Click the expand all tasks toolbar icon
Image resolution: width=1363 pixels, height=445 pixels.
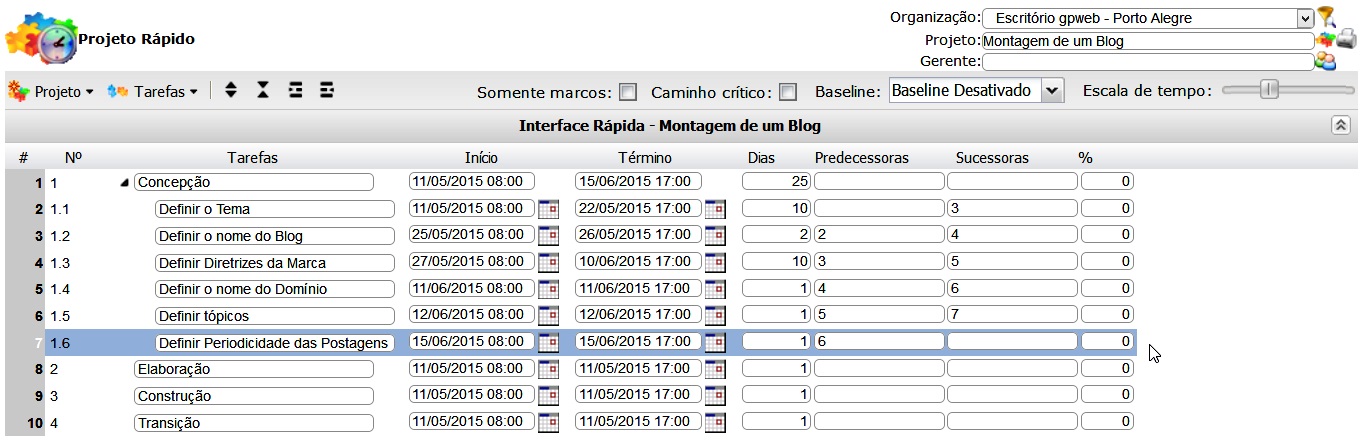coord(231,91)
